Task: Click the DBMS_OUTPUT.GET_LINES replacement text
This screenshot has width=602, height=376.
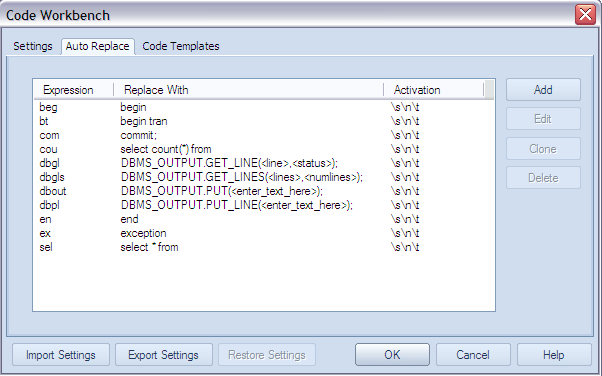Action: point(241,177)
